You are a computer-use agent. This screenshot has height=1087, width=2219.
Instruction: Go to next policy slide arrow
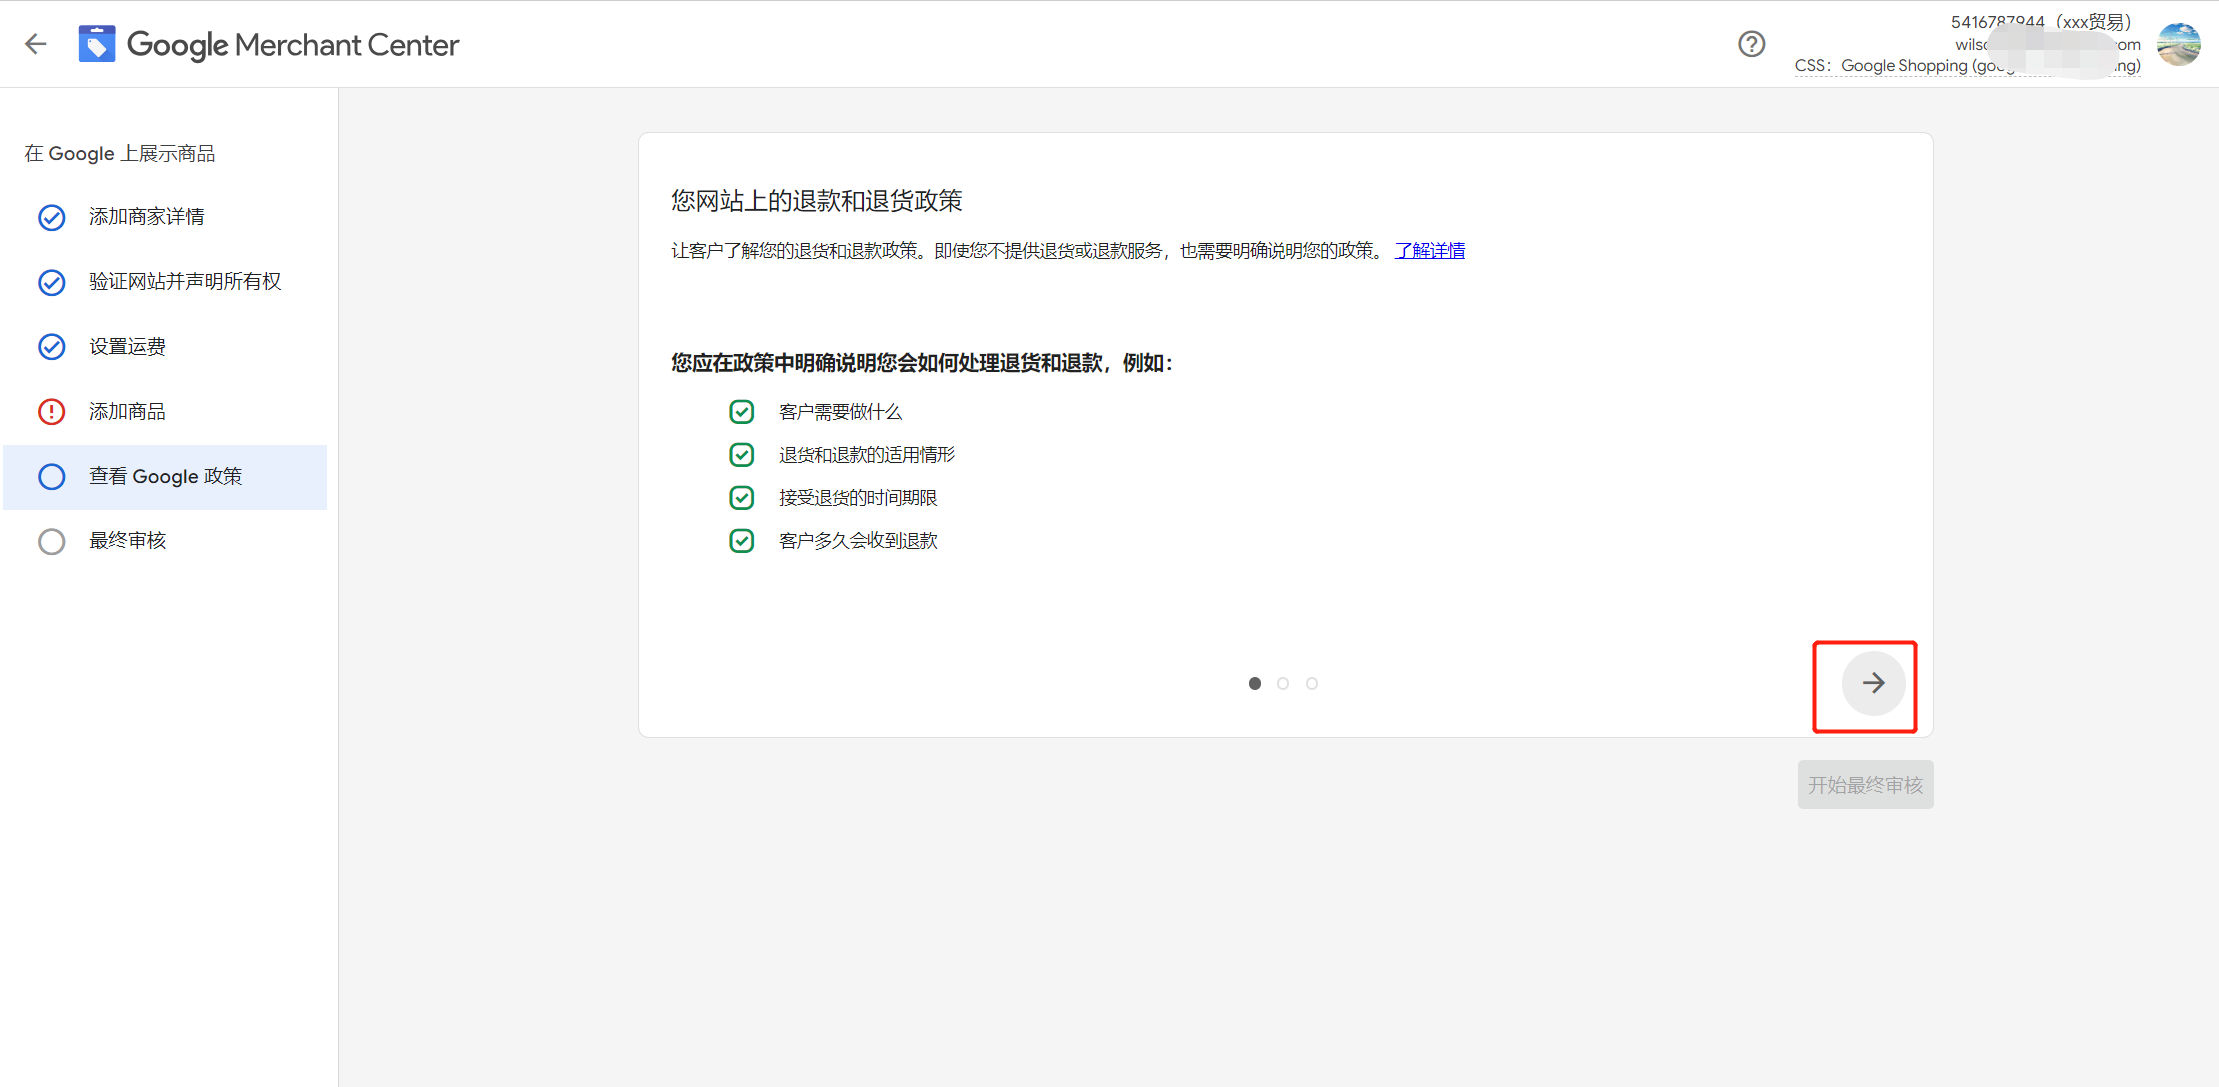[x=1873, y=683]
